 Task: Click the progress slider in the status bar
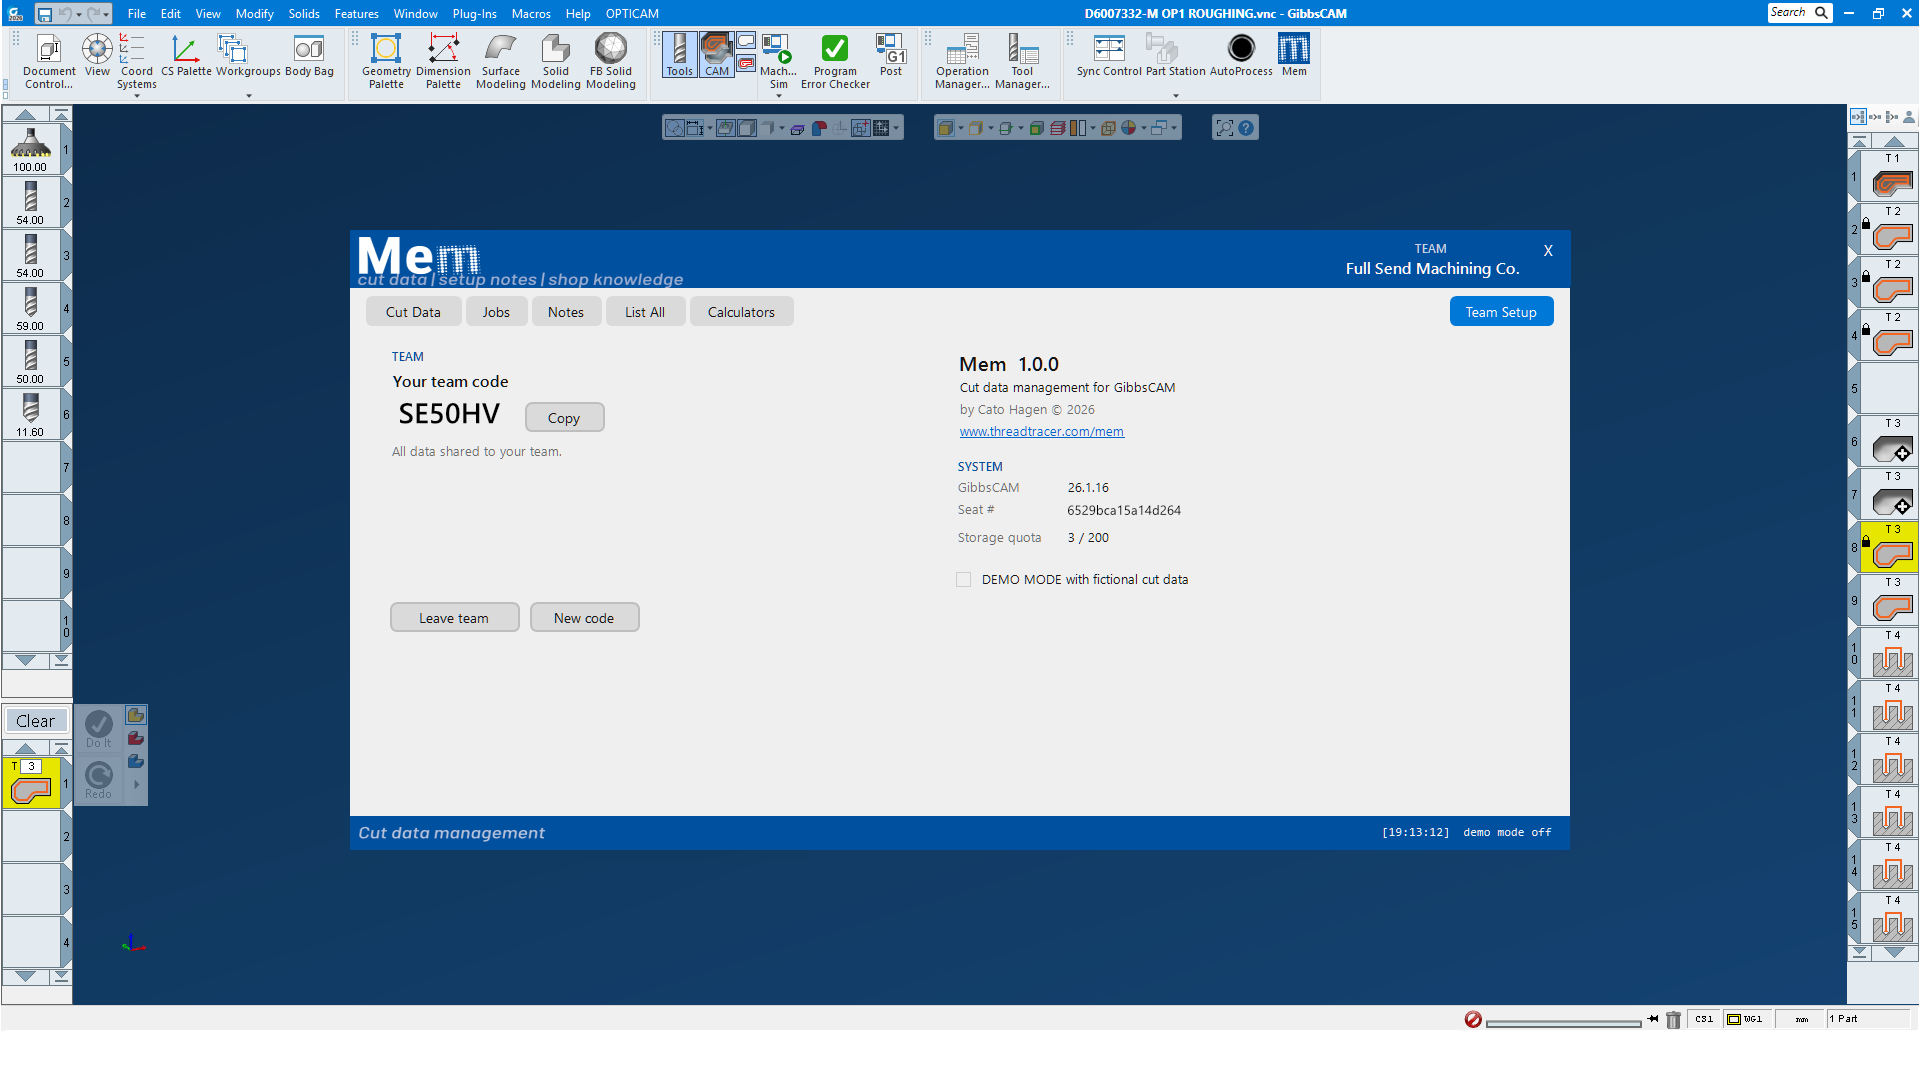[x=1563, y=1022]
